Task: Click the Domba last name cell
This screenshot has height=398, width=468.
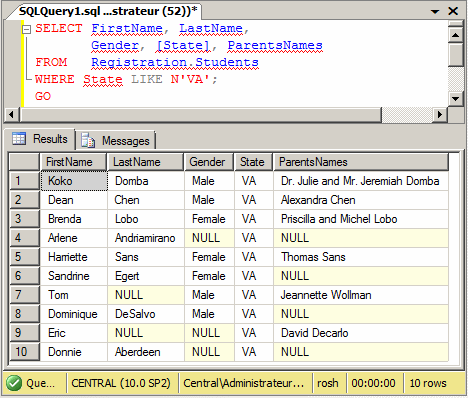Action: (146, 181)
